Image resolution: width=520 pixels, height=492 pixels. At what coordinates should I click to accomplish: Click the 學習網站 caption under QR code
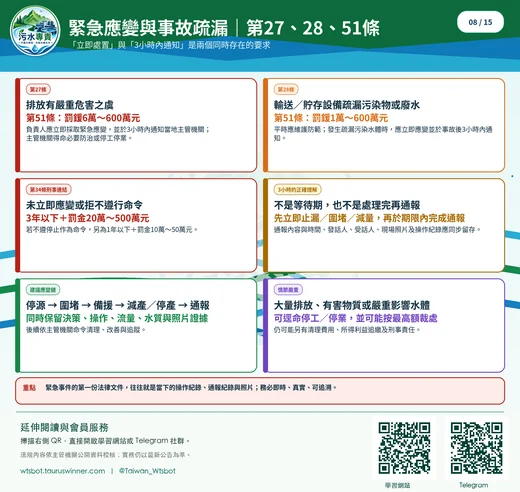point(397,485)
